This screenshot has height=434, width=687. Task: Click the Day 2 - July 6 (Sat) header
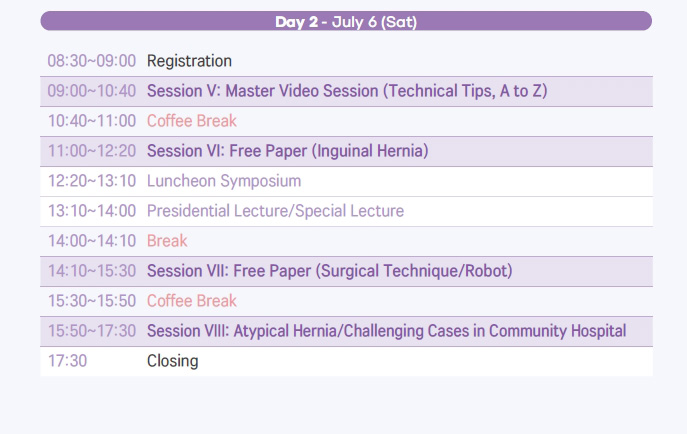tap(346, 21)
